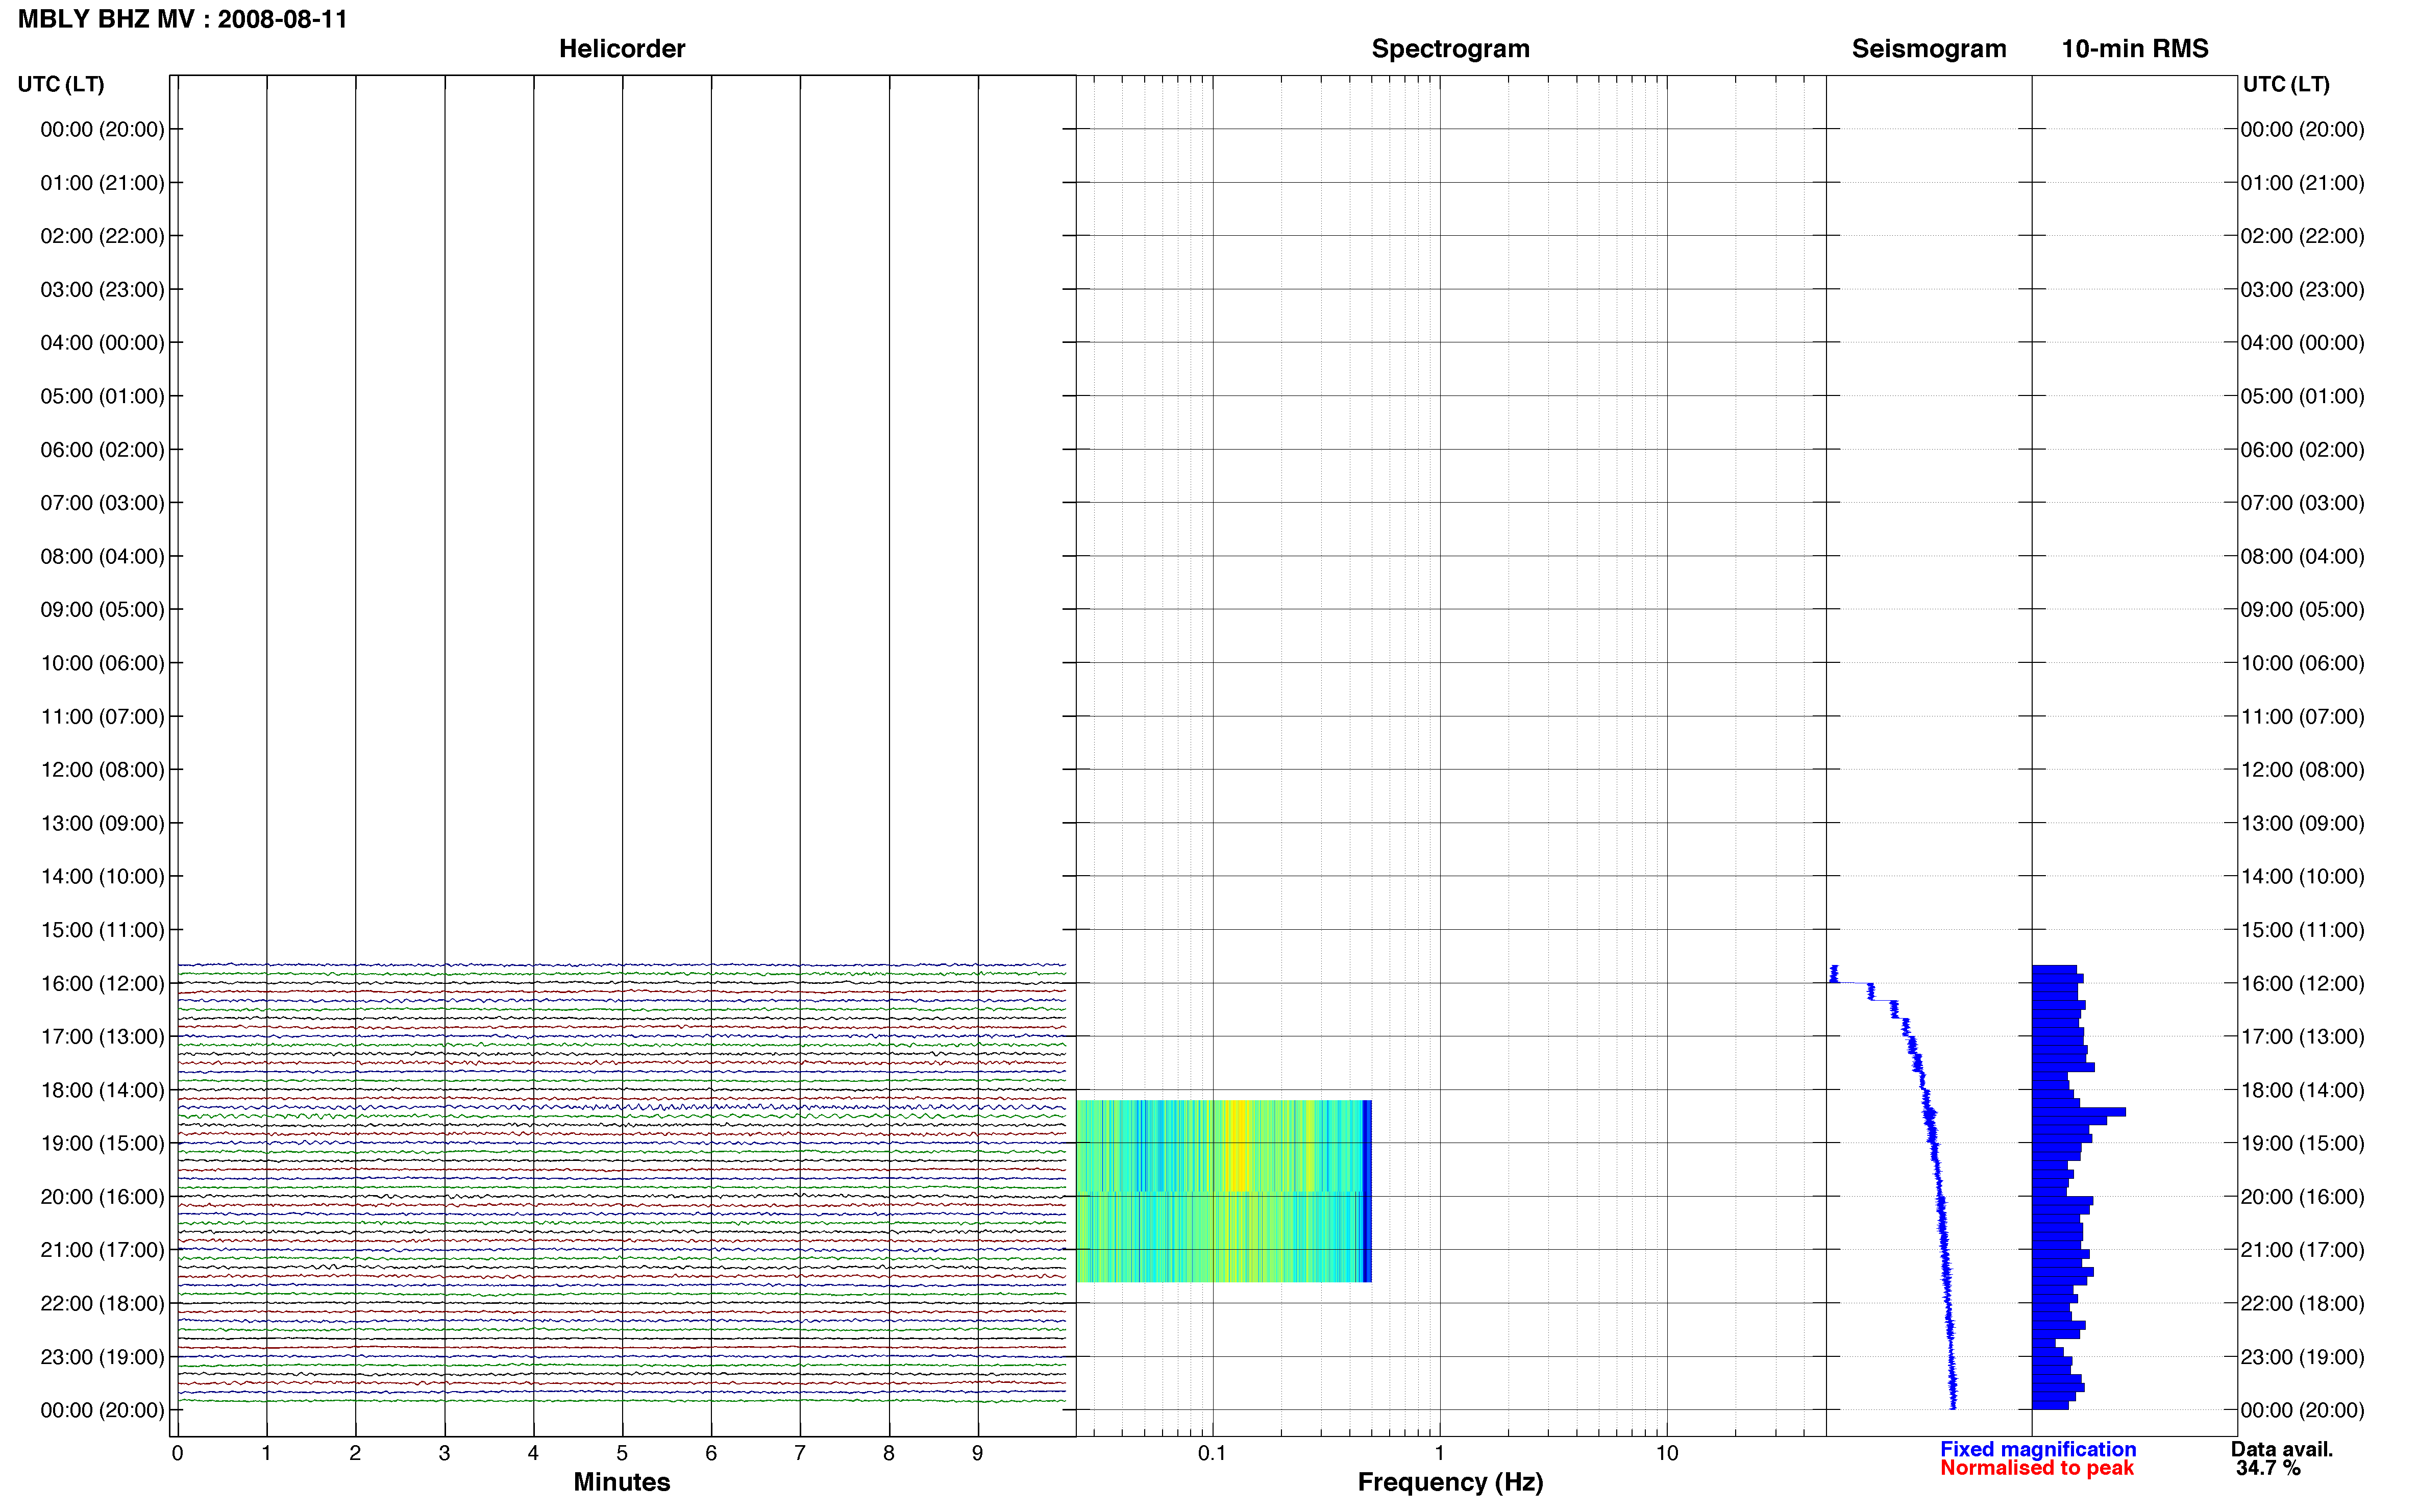Click the frequency tick label 0.1
Viewport: 2419px width, 1512px height.
[1212, 1453]
